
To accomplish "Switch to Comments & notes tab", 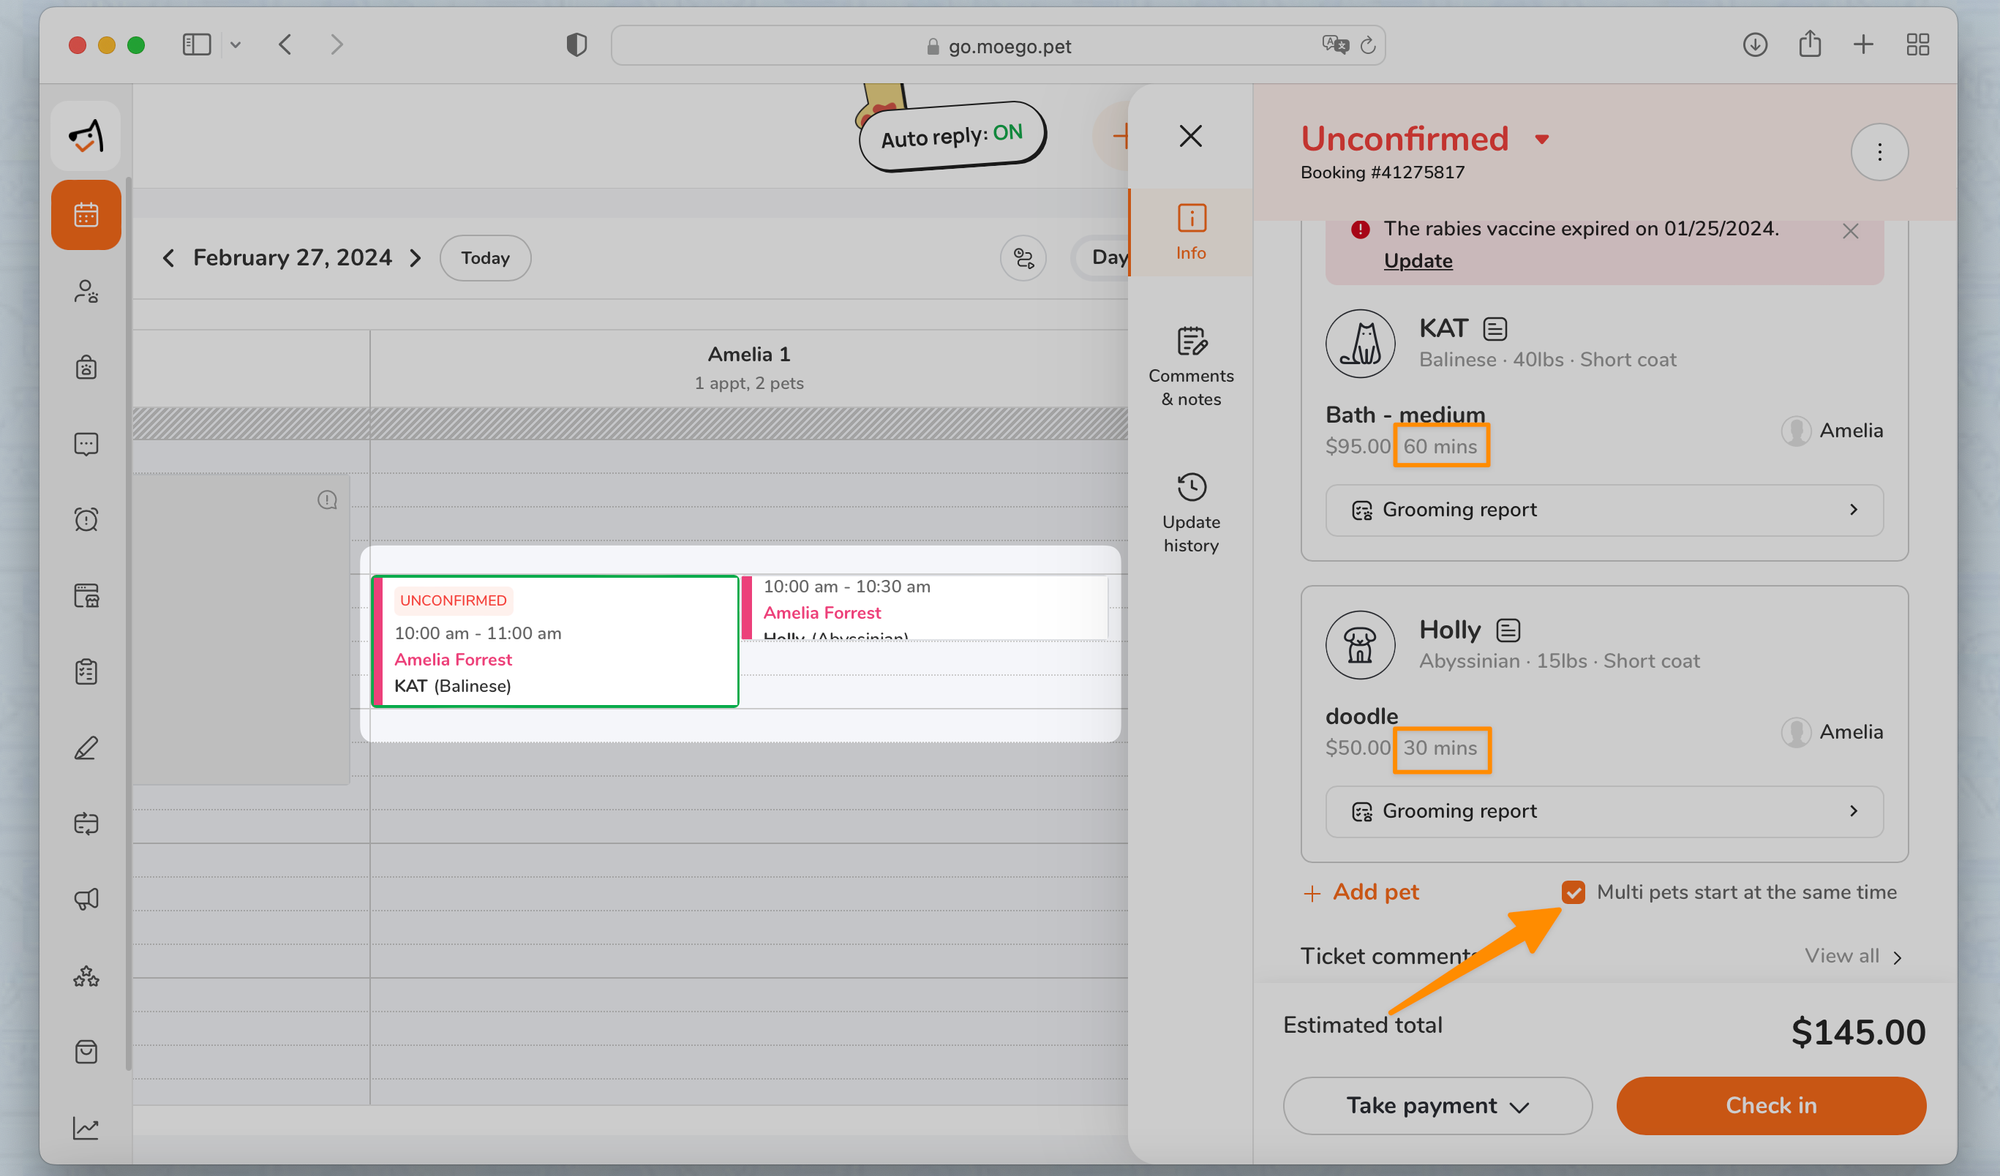I will coord(1191,367).
